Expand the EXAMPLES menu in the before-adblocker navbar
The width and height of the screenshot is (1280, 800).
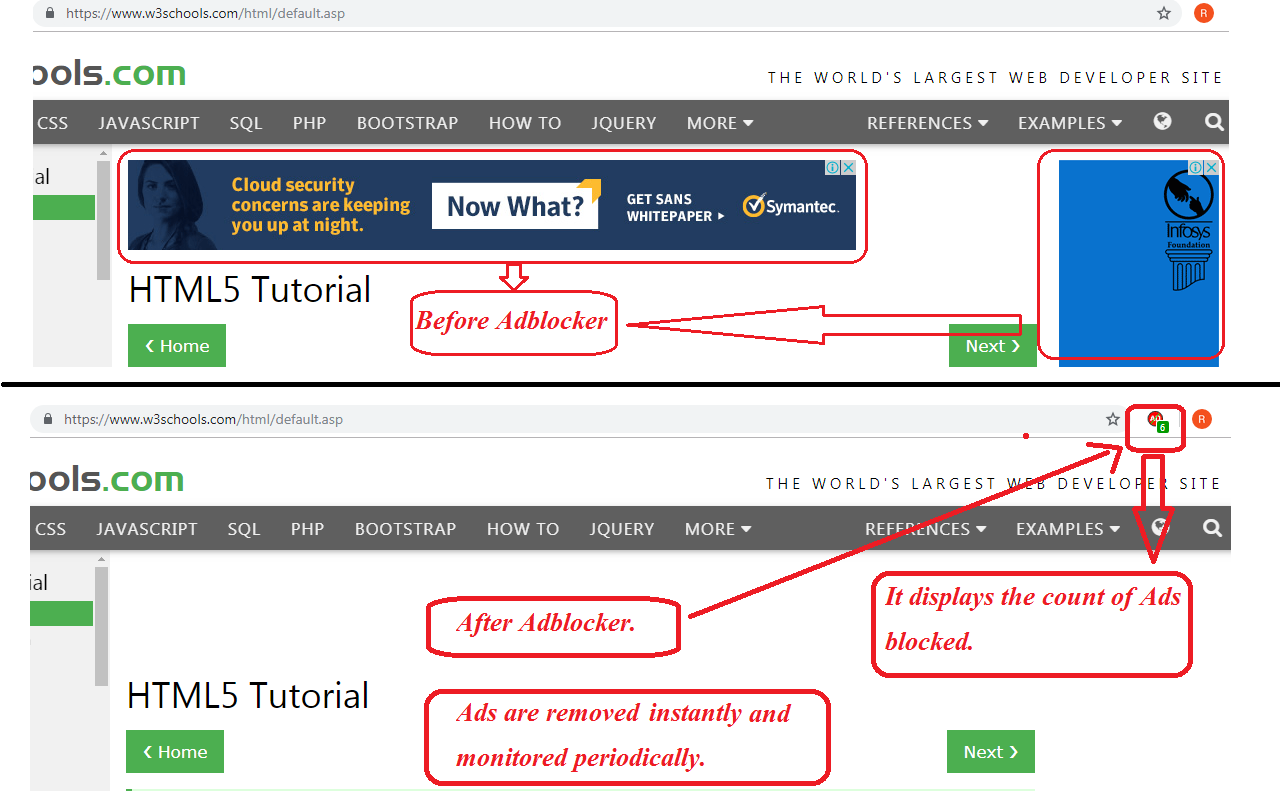(1070, 123)
